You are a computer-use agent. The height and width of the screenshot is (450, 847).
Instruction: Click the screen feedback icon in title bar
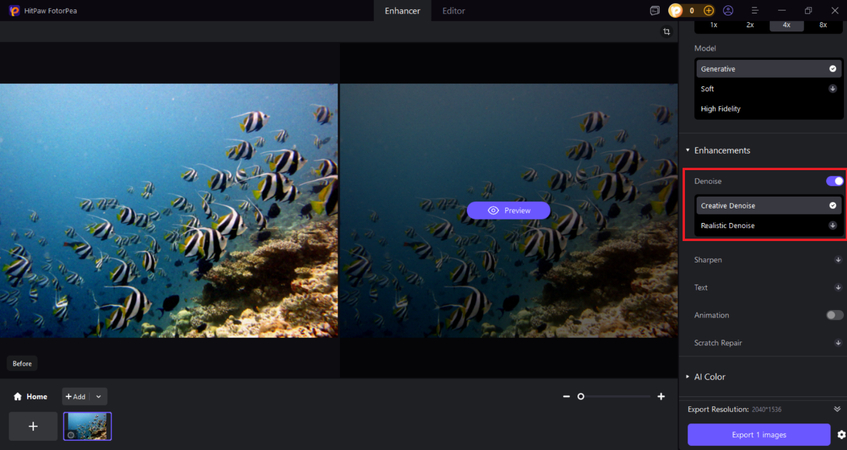[655, 11]
